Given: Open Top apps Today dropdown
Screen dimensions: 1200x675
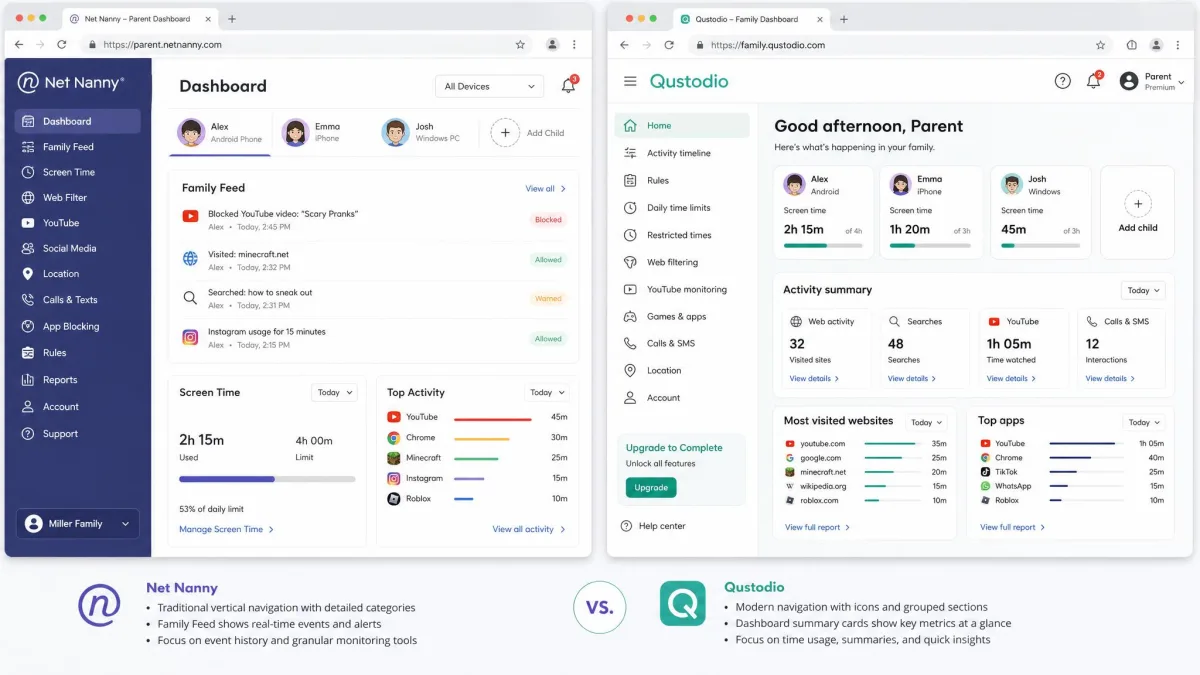Looking at the screenshot, I should [x=1144, y=423].
